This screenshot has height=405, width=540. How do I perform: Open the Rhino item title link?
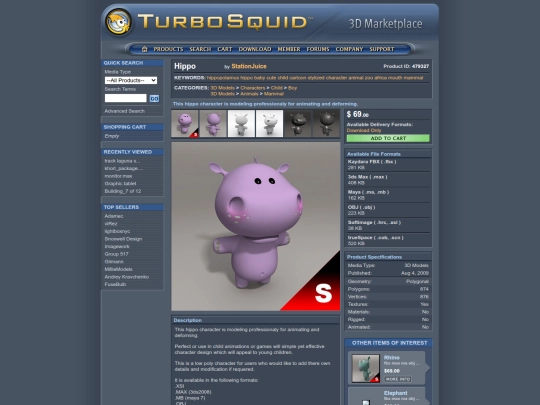pos(392,357)
